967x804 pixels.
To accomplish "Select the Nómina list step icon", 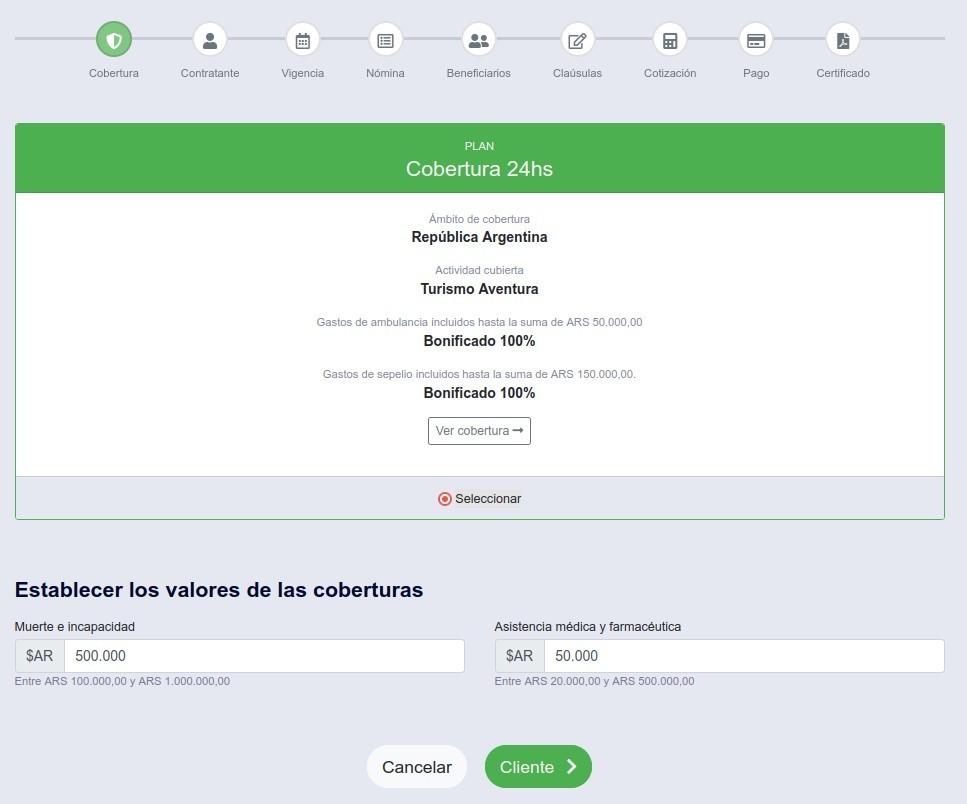I will (x=385, y=40).
